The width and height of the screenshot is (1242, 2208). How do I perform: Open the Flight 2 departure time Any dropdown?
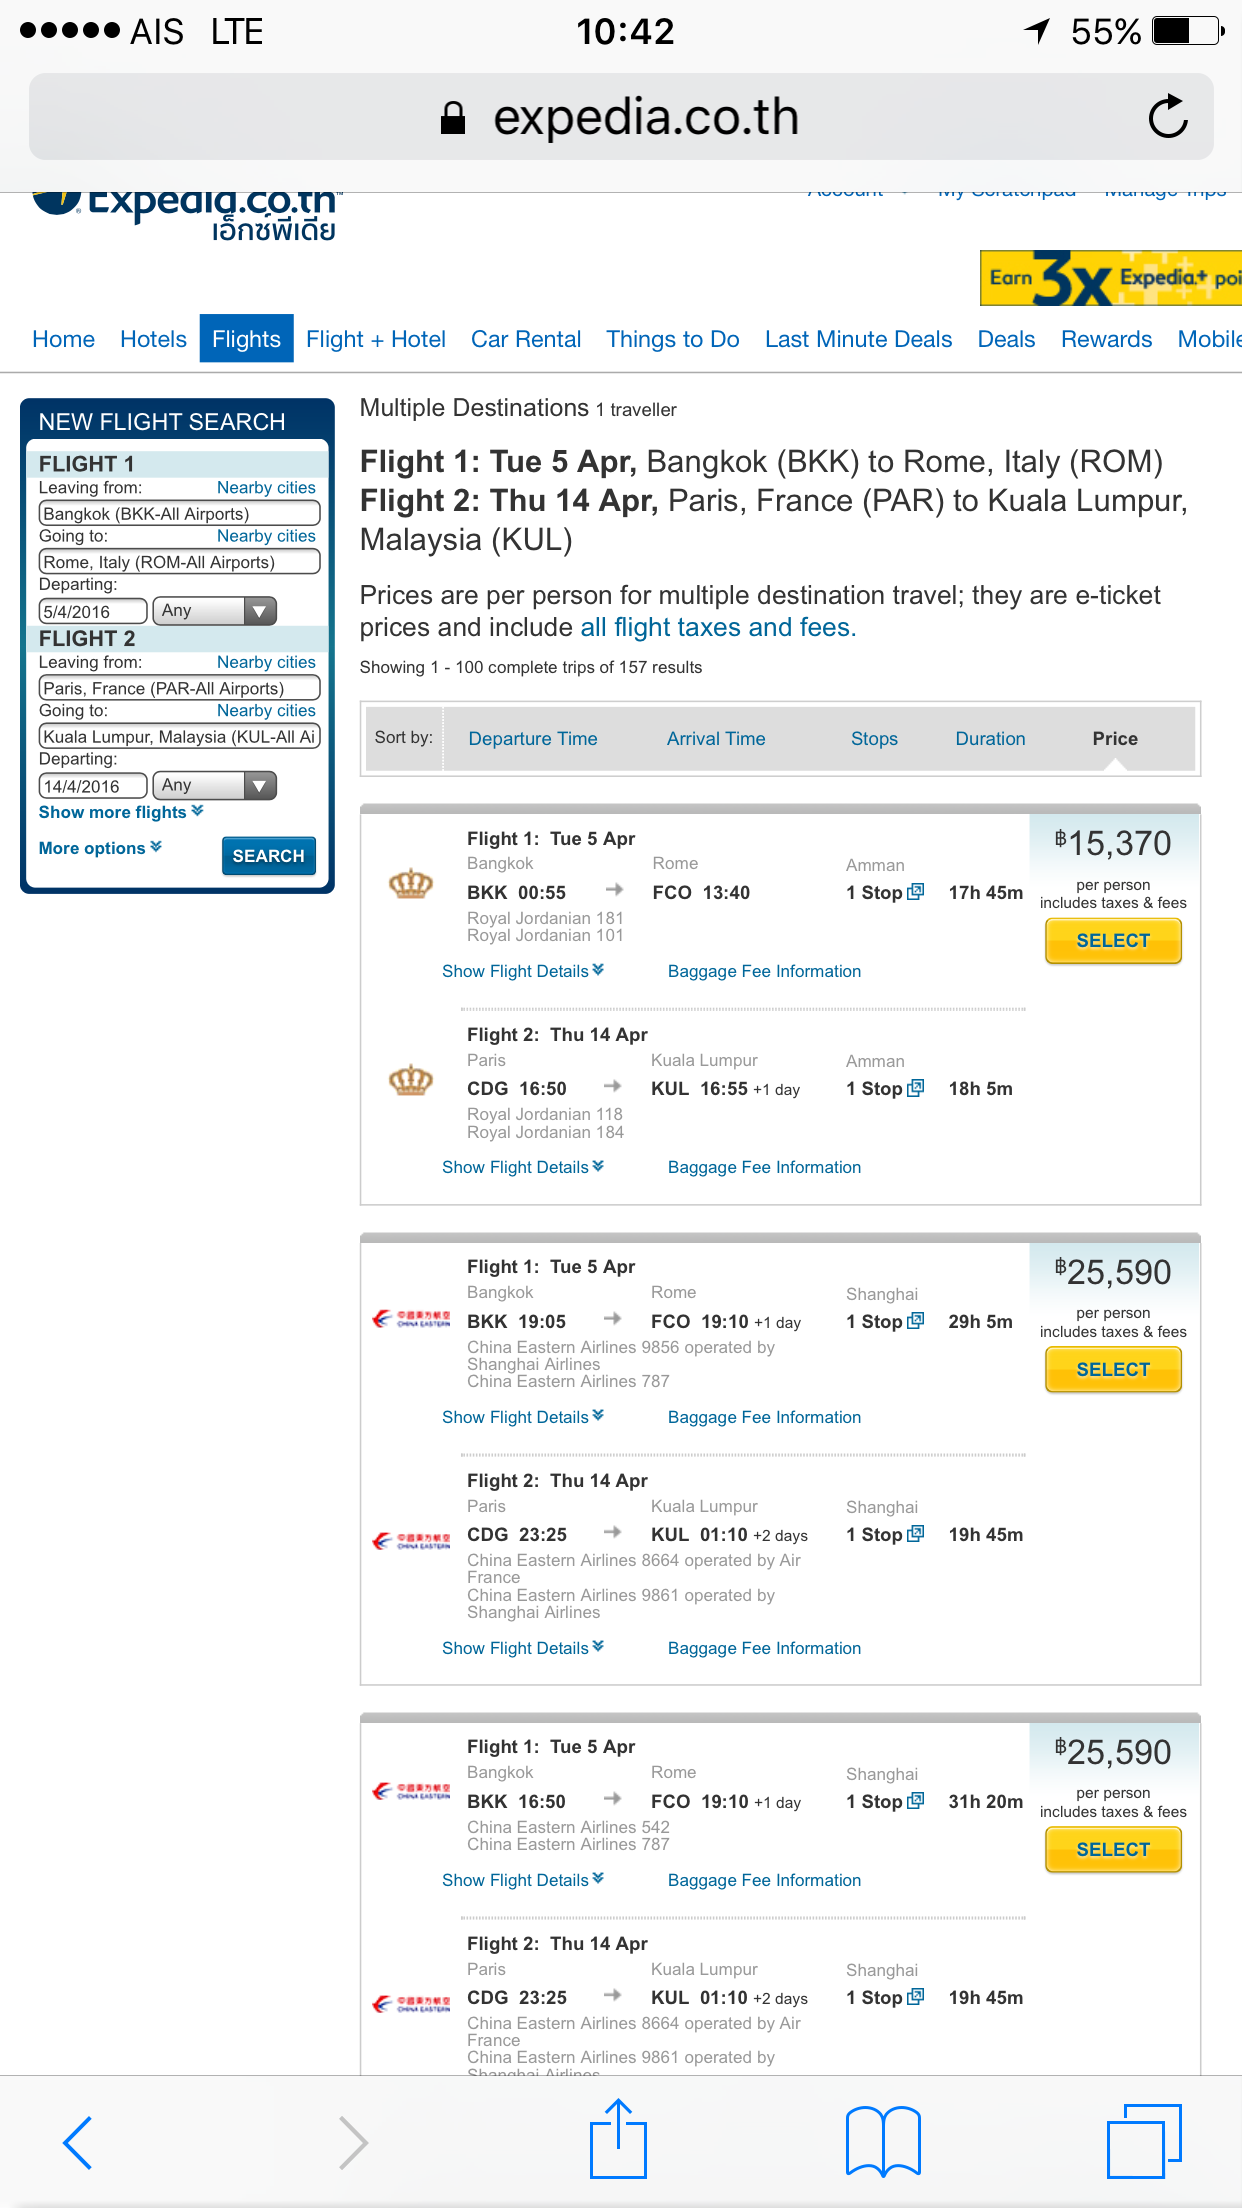tap(214, 786)
